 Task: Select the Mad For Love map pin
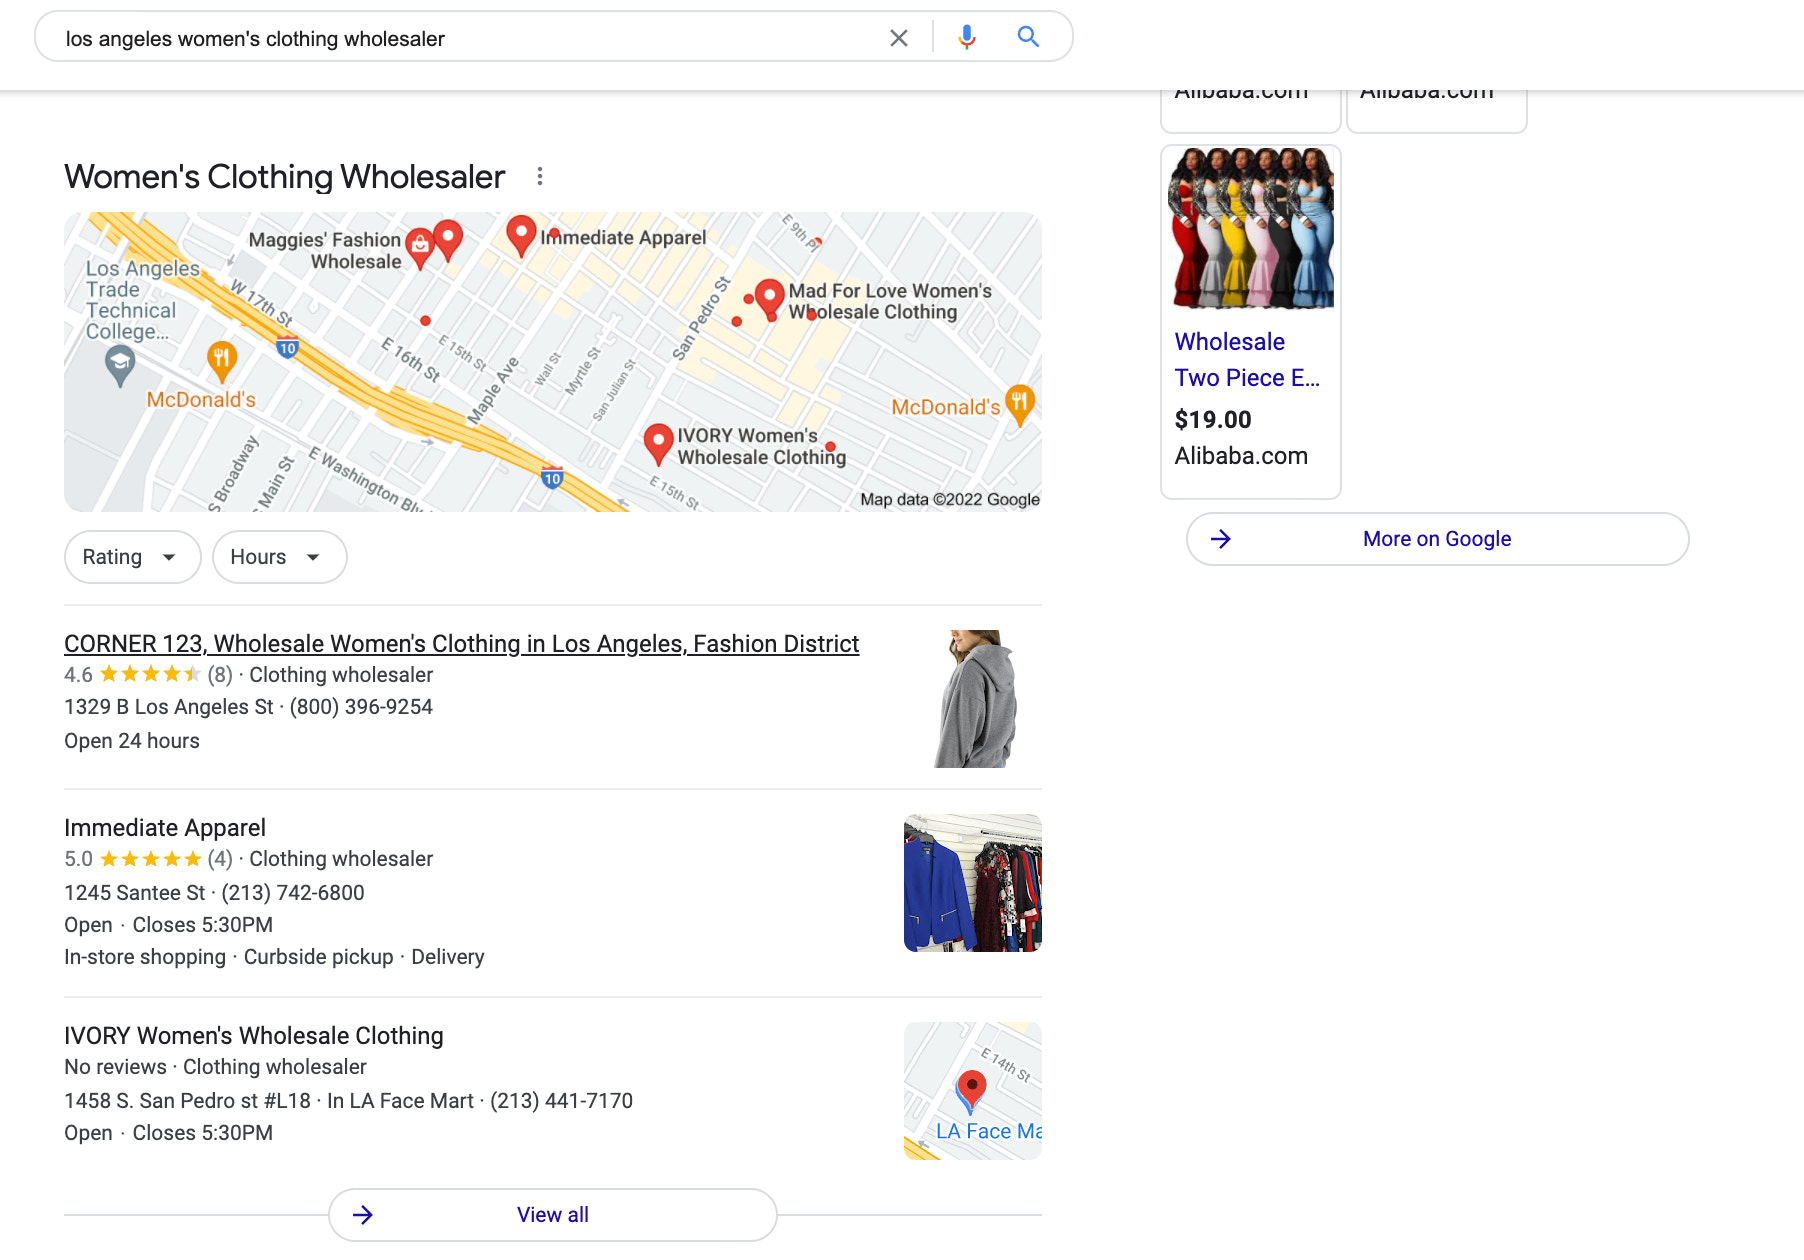pos(770,294)
